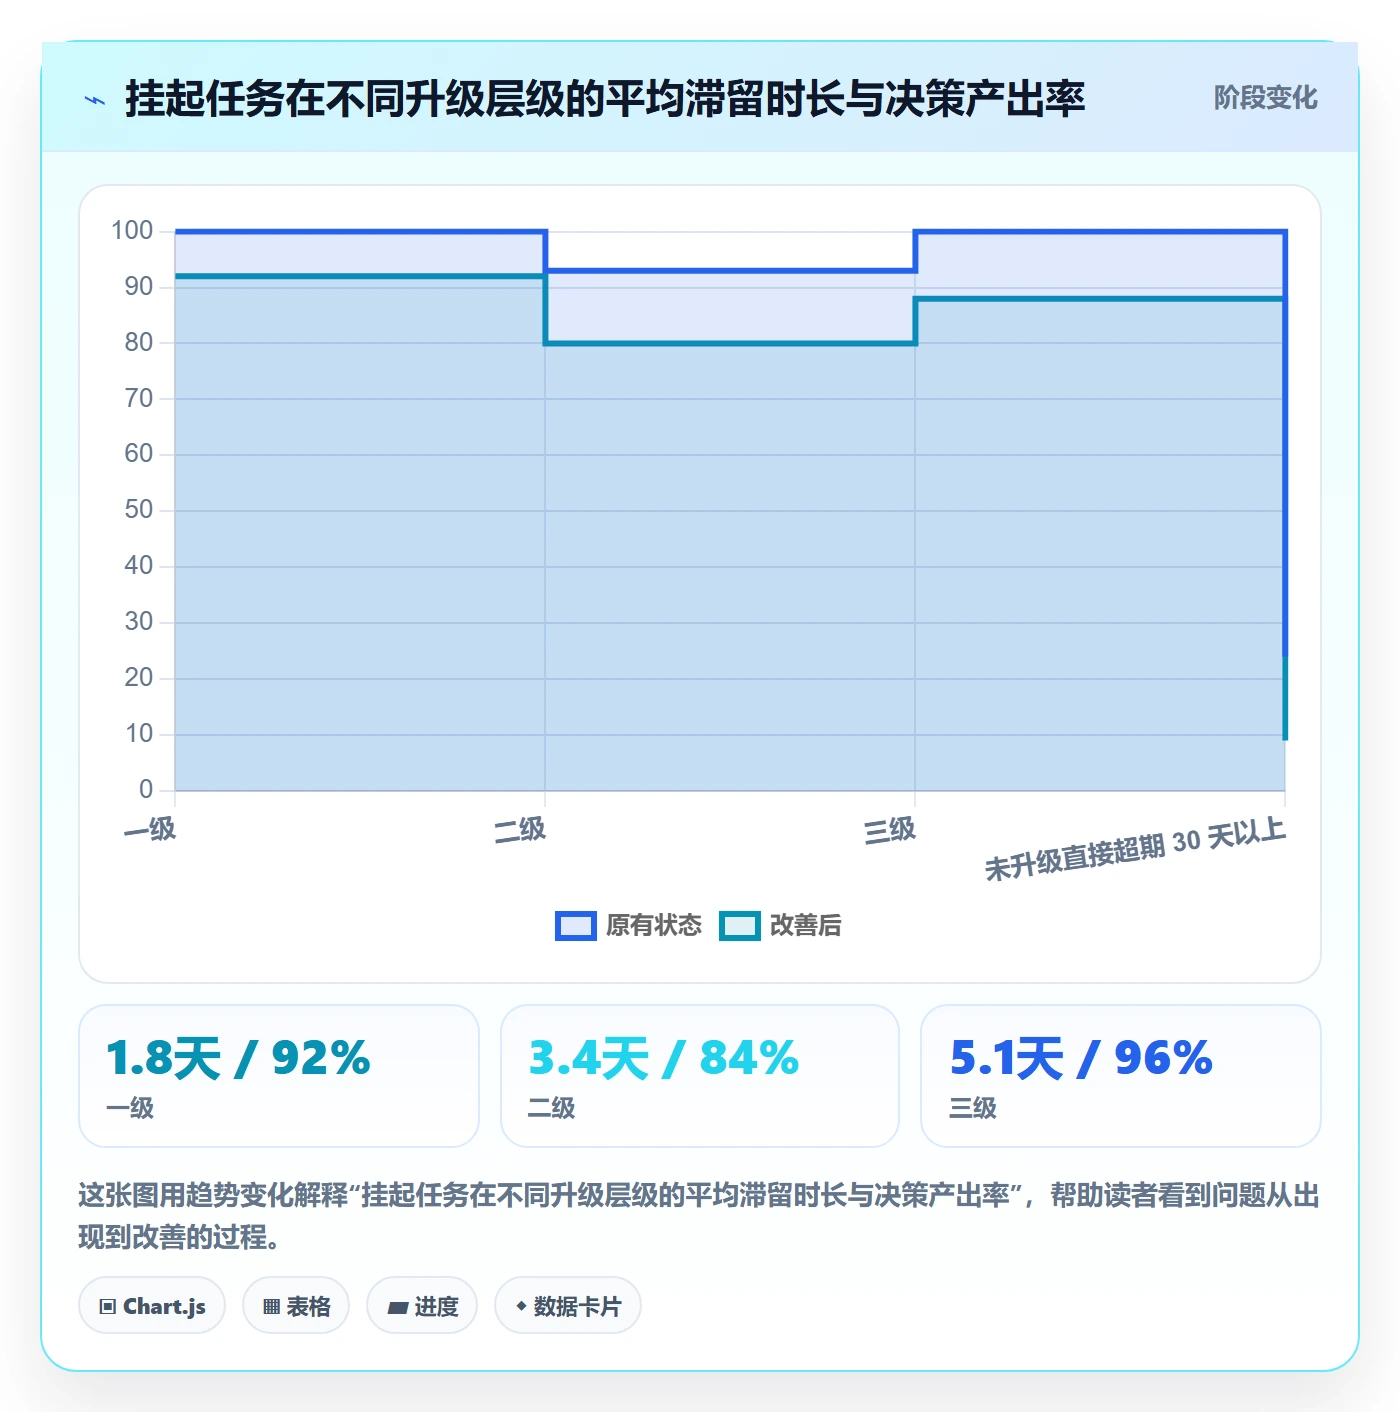This screenshot has width=1400, height=1412.
Task: Select the Chart.js tag chip
Action: [152, 1306]
